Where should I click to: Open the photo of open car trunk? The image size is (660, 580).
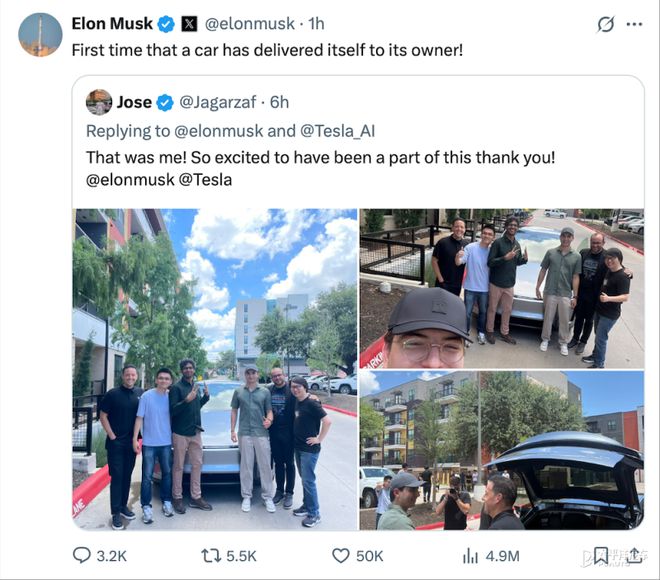[502, 450]
